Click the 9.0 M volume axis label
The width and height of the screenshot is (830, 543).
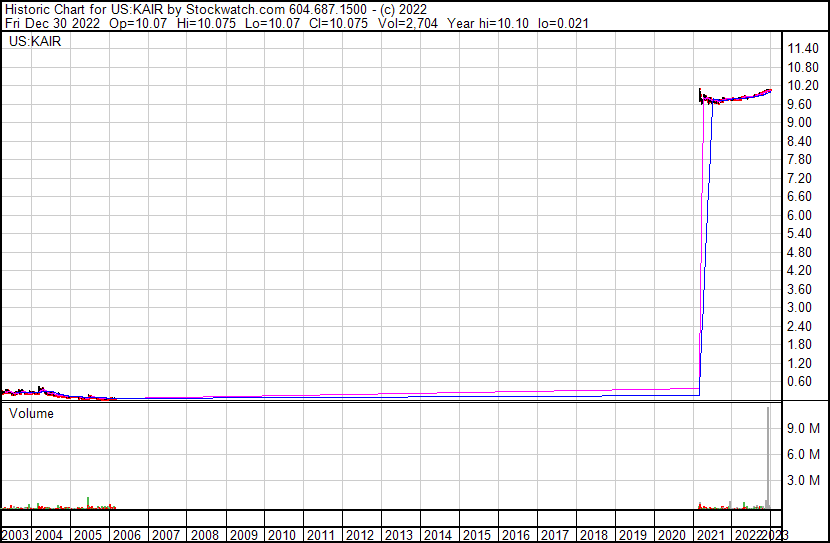[x=803, y=428]
